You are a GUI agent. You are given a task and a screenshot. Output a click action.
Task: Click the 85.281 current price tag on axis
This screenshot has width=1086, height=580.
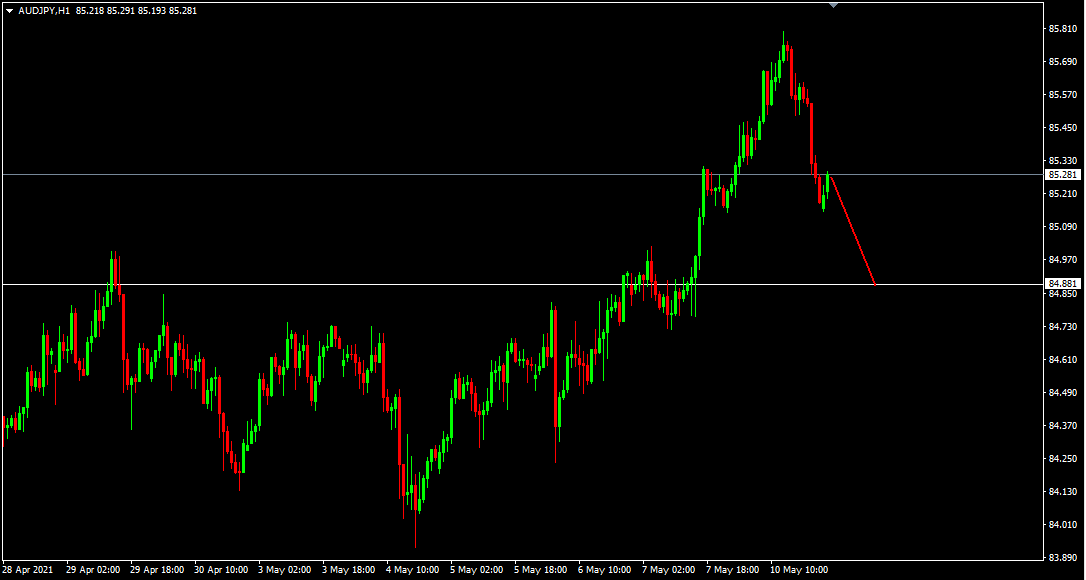pos(1062,175)
